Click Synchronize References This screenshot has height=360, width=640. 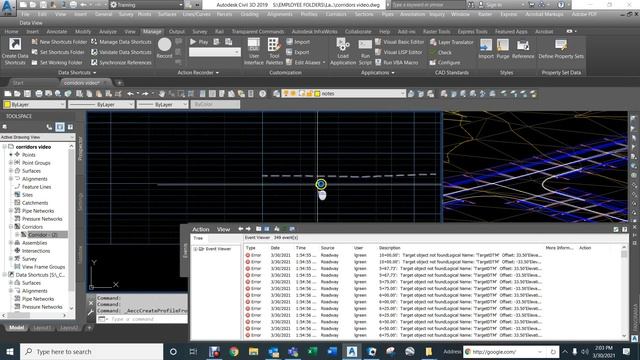coord(121,62)
